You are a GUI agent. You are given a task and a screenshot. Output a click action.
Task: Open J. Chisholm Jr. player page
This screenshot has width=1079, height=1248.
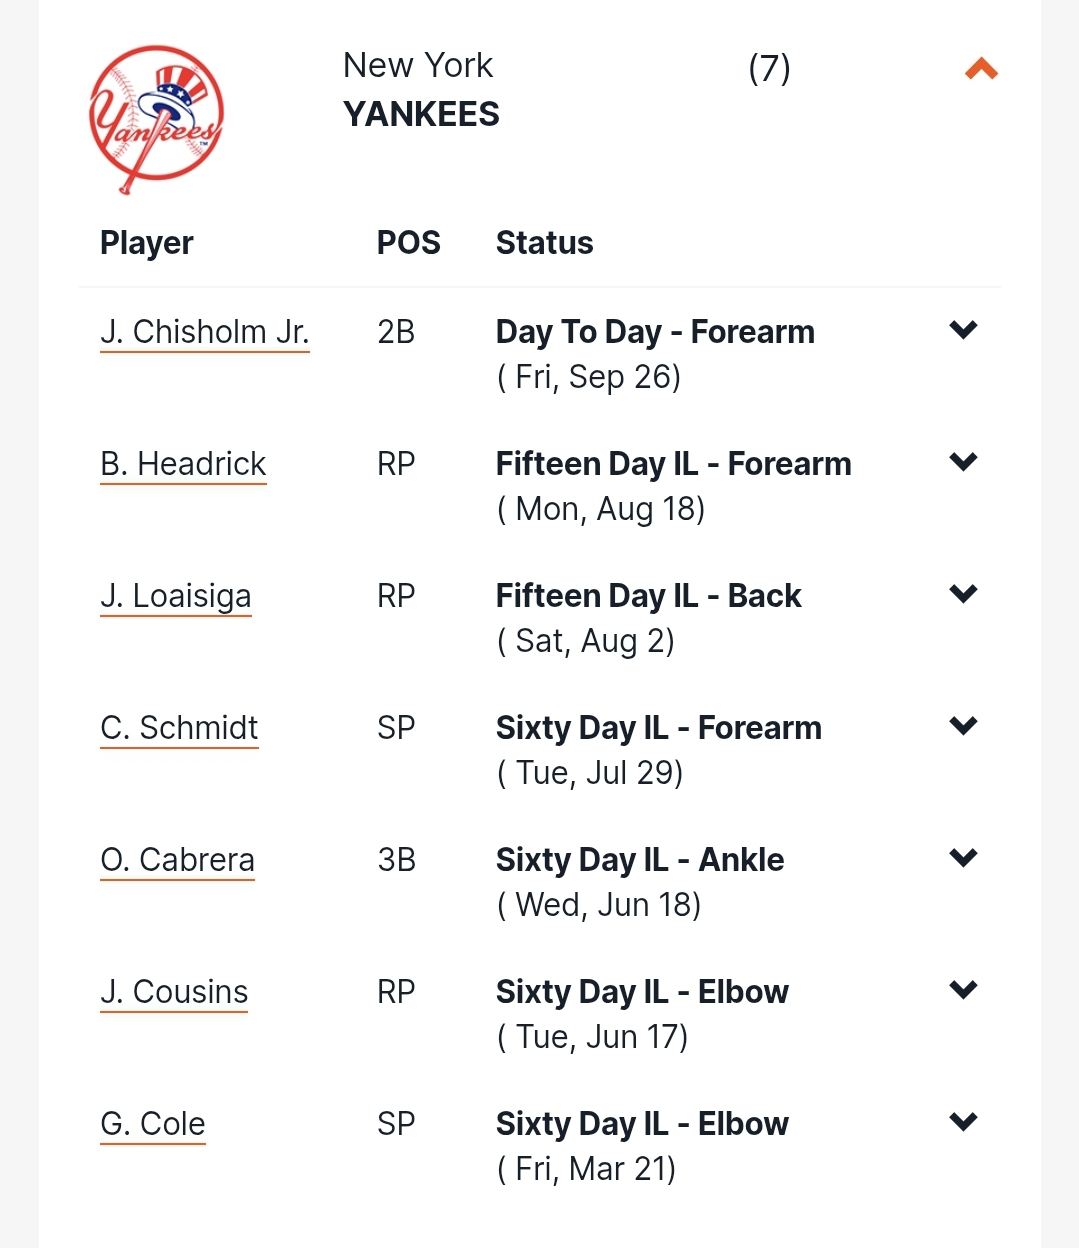pos(205,332)
